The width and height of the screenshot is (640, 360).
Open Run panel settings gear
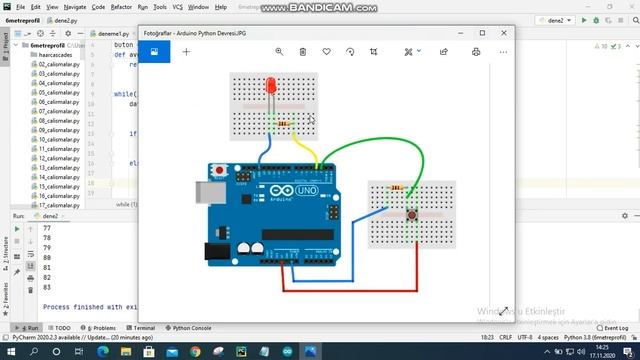pos(625,216)
